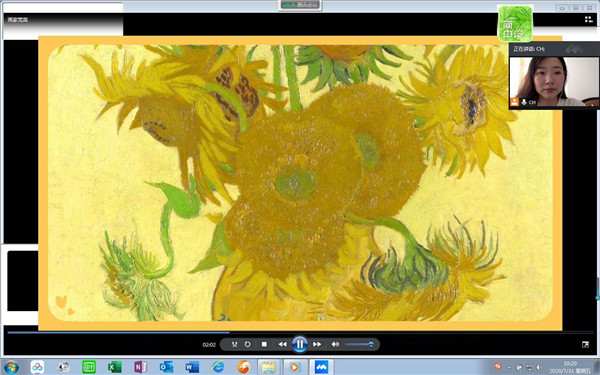
Task: Open Outlook from the taskbar
Action: [166, 367]
